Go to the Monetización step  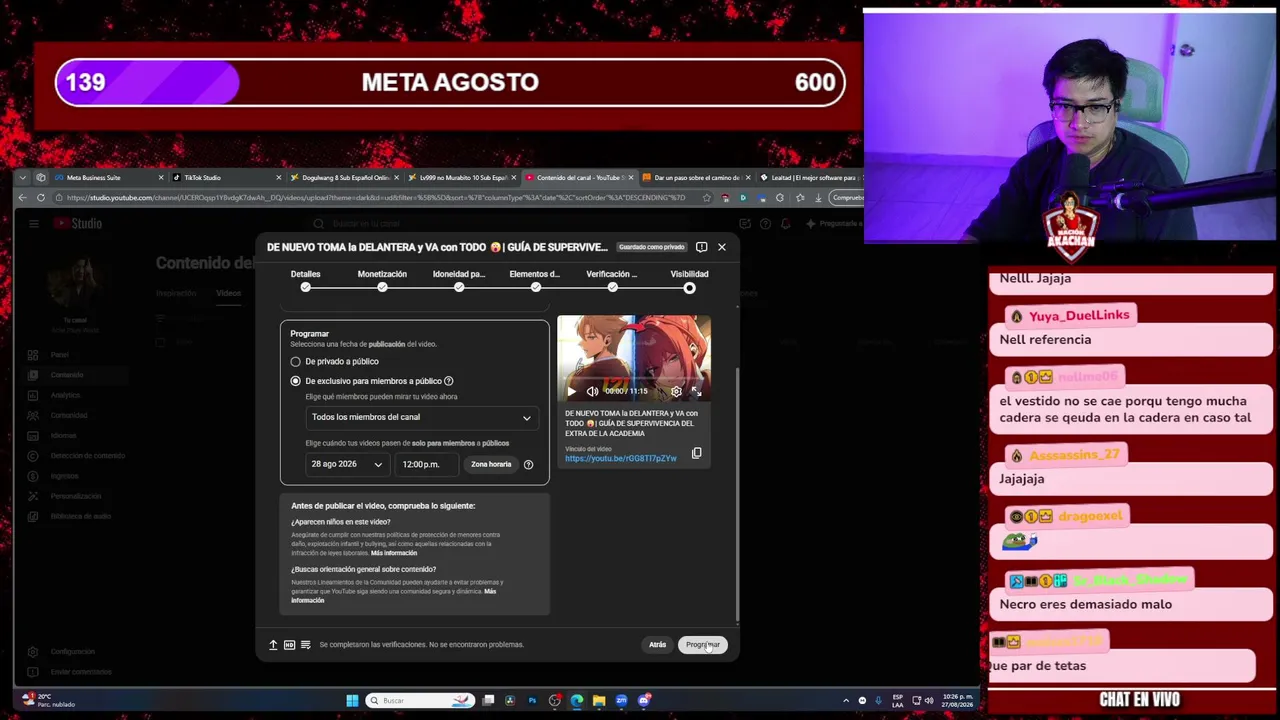click(x=382, y=280)
